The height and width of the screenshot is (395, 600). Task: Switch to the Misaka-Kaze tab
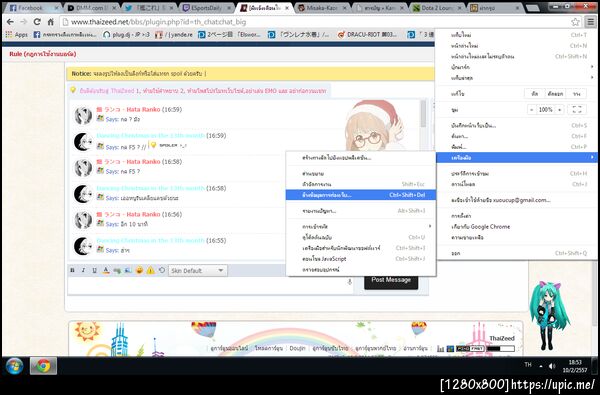pos(321,7)
